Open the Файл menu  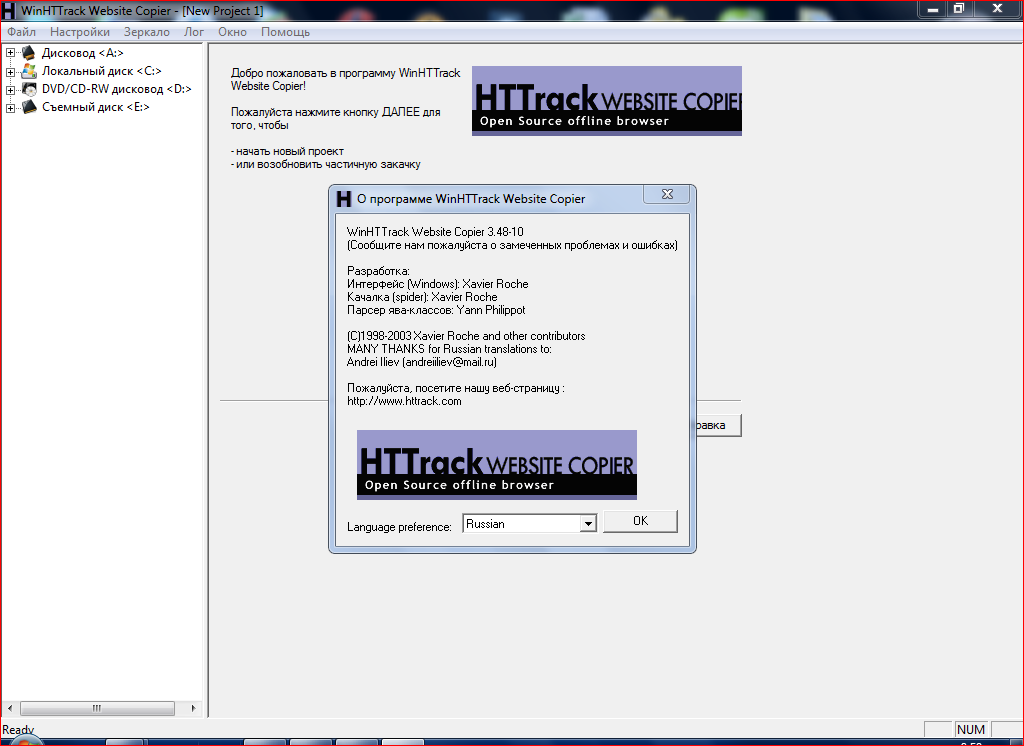click(x=21, y=32)
